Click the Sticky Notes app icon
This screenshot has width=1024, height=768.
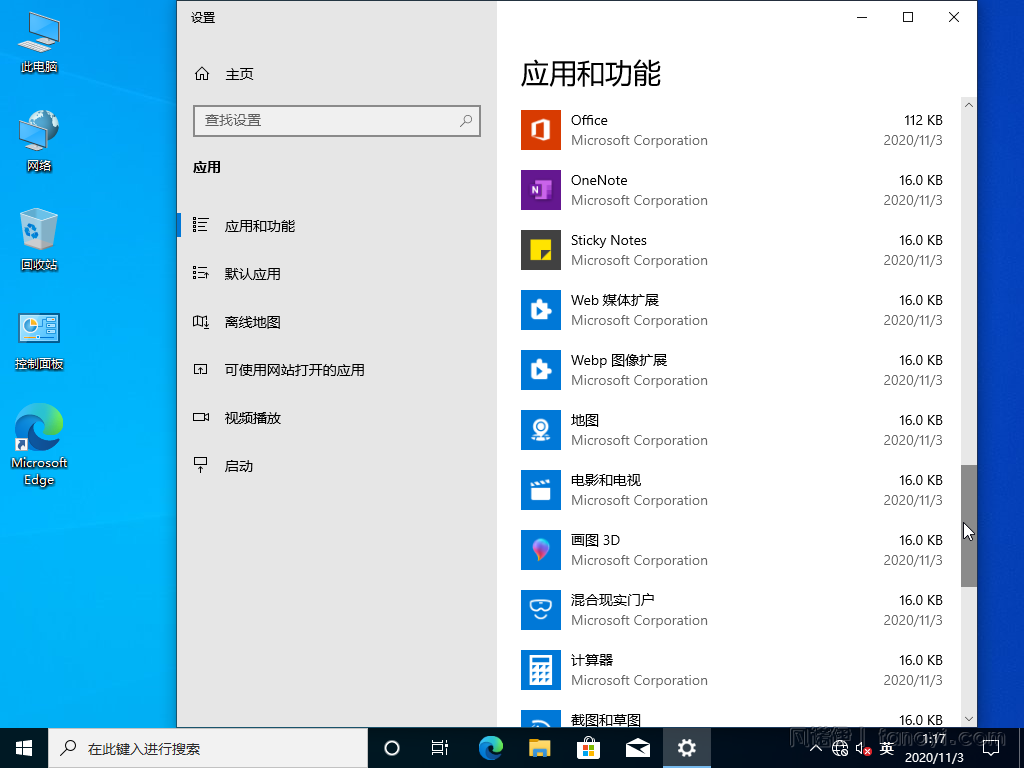pos(541,250)
